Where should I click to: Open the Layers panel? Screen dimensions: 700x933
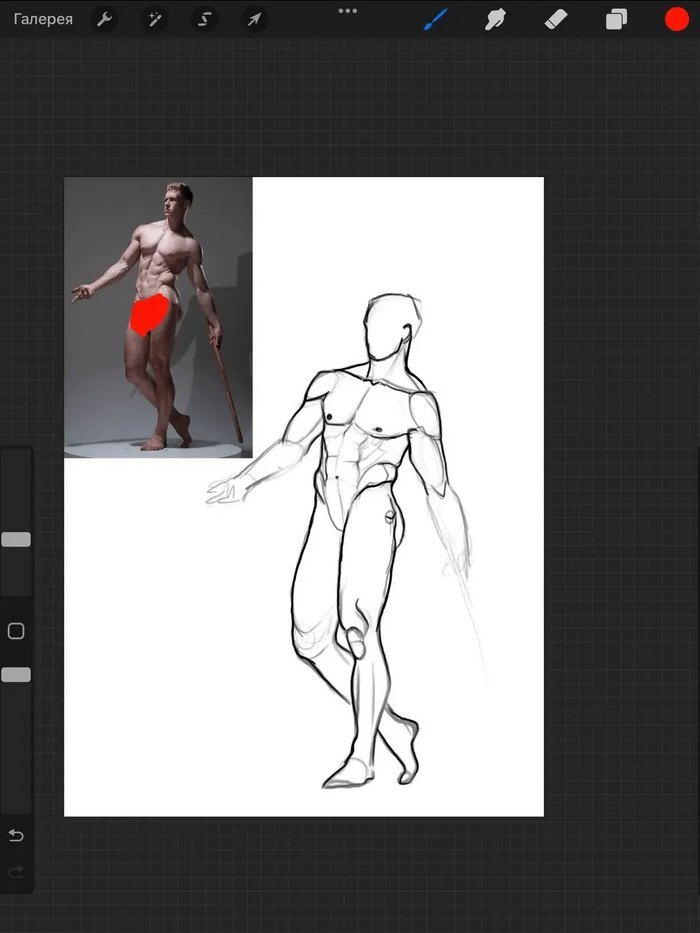(x=616, y=19)
